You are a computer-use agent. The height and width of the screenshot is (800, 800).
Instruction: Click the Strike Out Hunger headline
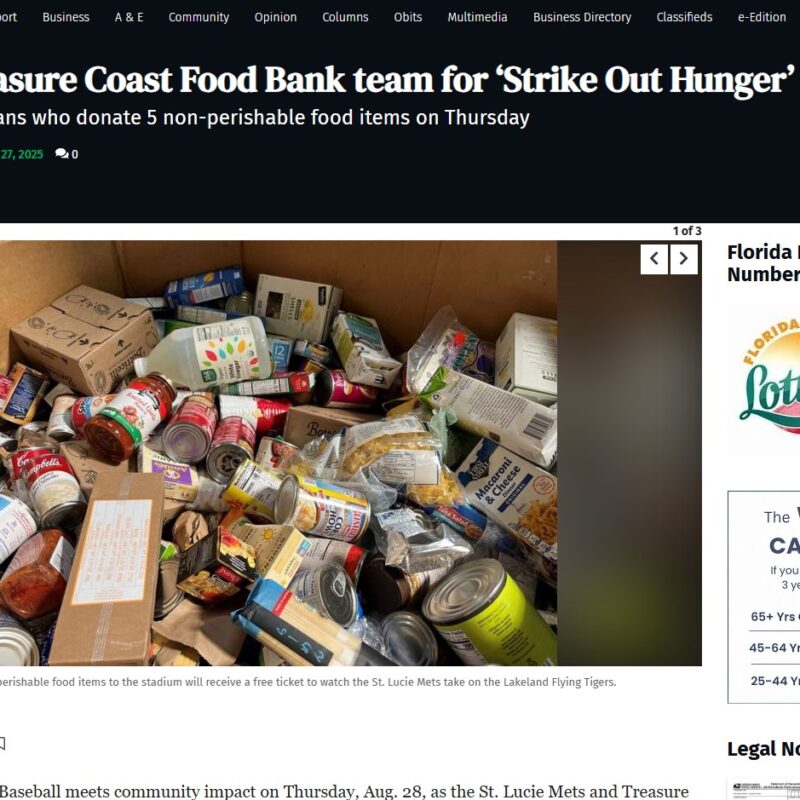tap(397, 80)
